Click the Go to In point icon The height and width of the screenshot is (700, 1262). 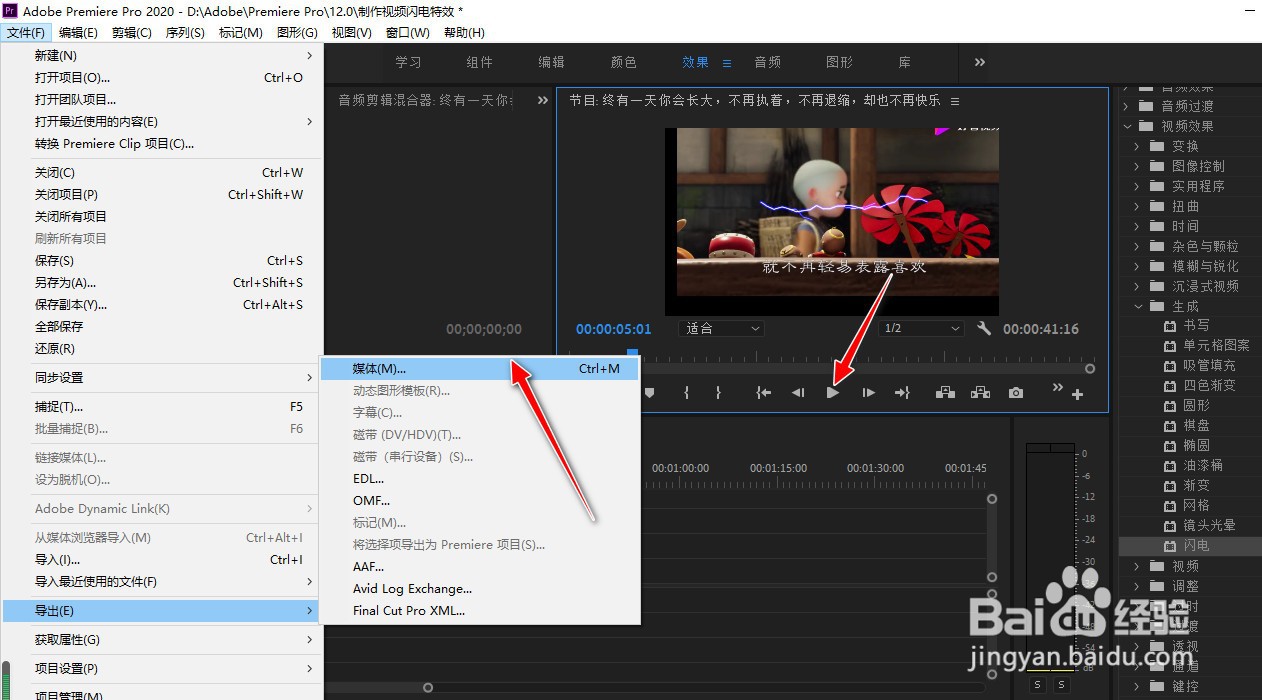pos(764,393)
